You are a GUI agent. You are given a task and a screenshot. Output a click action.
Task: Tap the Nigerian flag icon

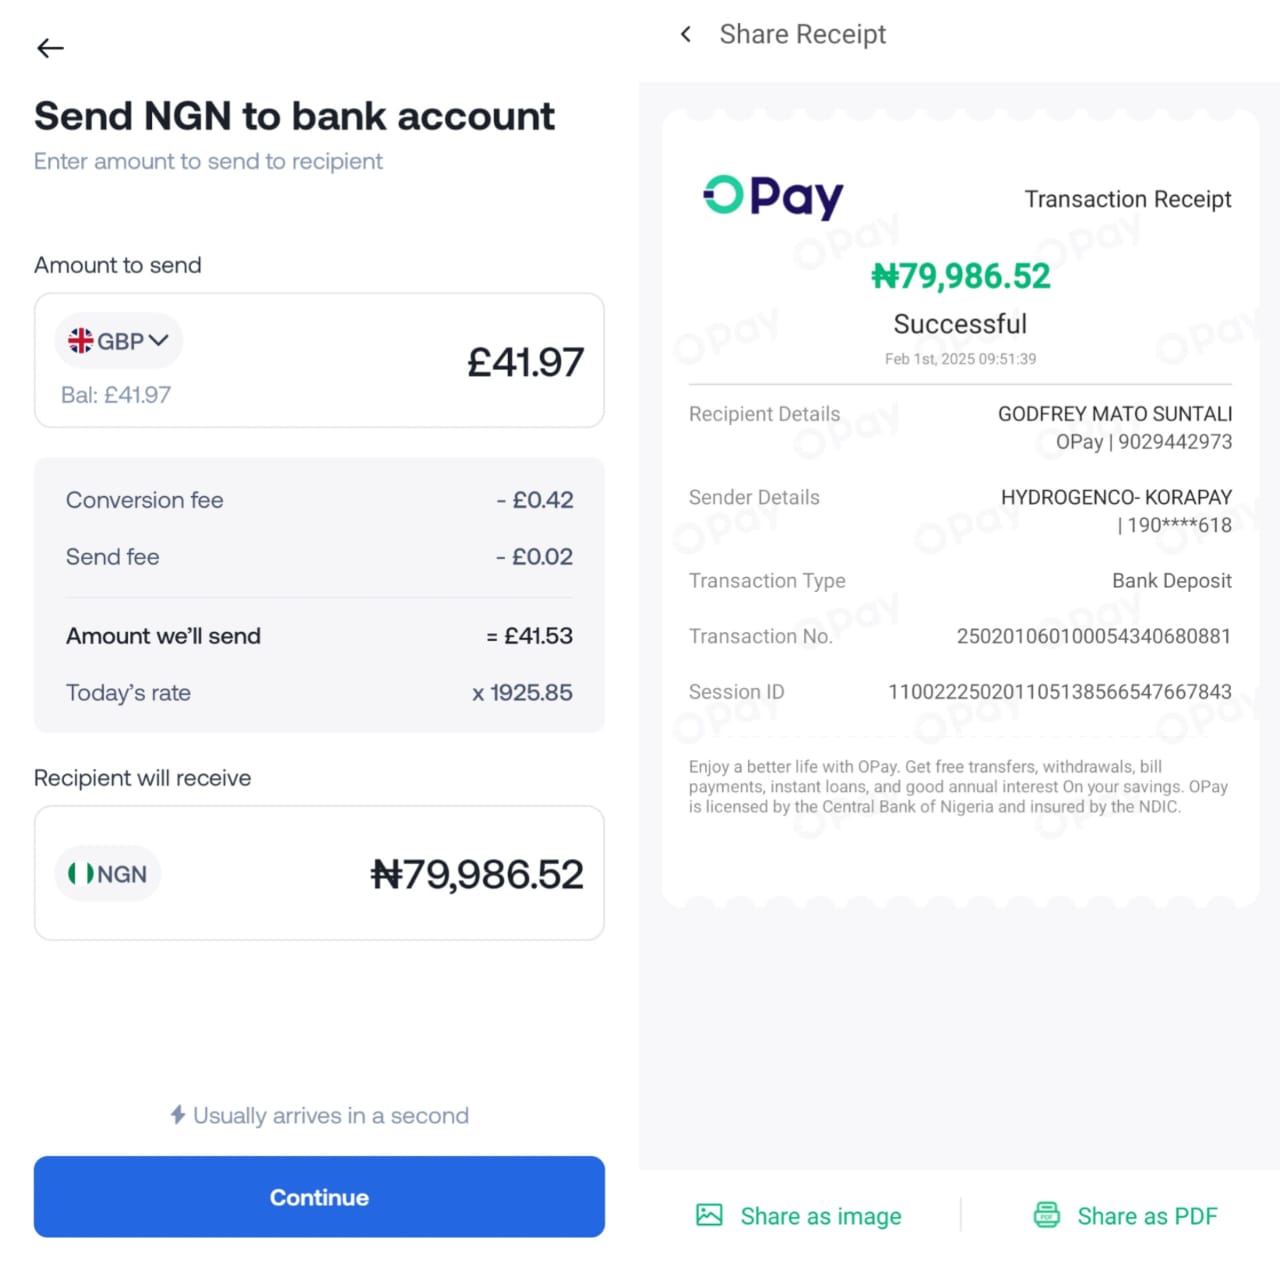80,874
